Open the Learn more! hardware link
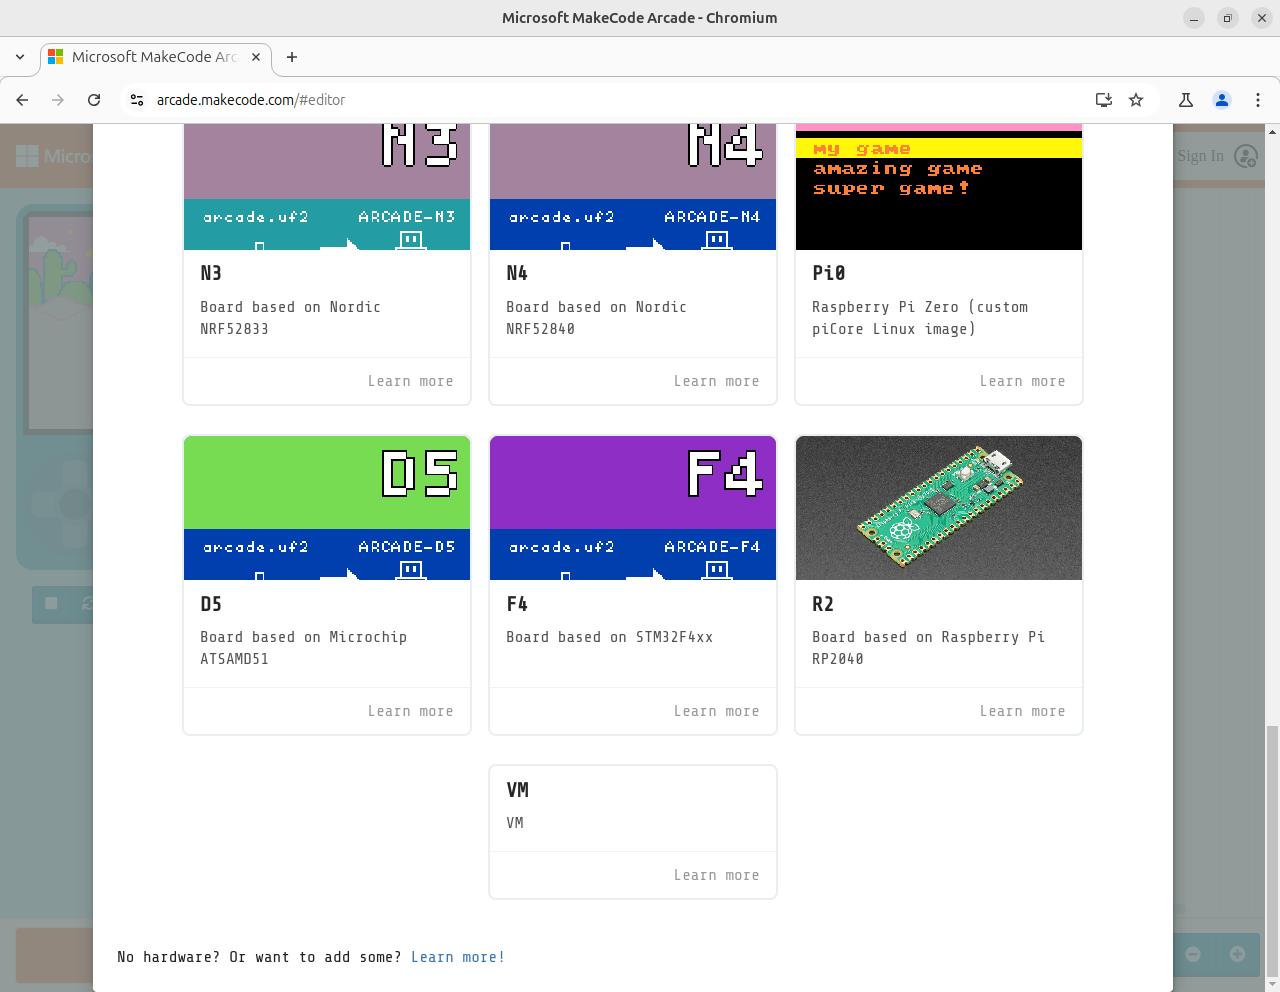This screenshot has width=1280, height=992. [458, 957]
